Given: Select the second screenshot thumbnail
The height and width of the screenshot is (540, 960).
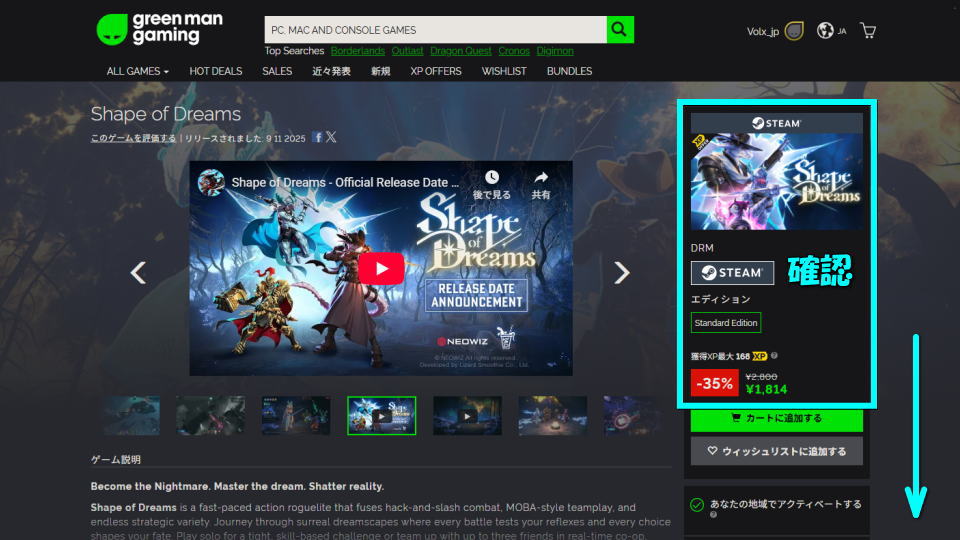Looking at the screenshot, I should (x=211, y=416).
